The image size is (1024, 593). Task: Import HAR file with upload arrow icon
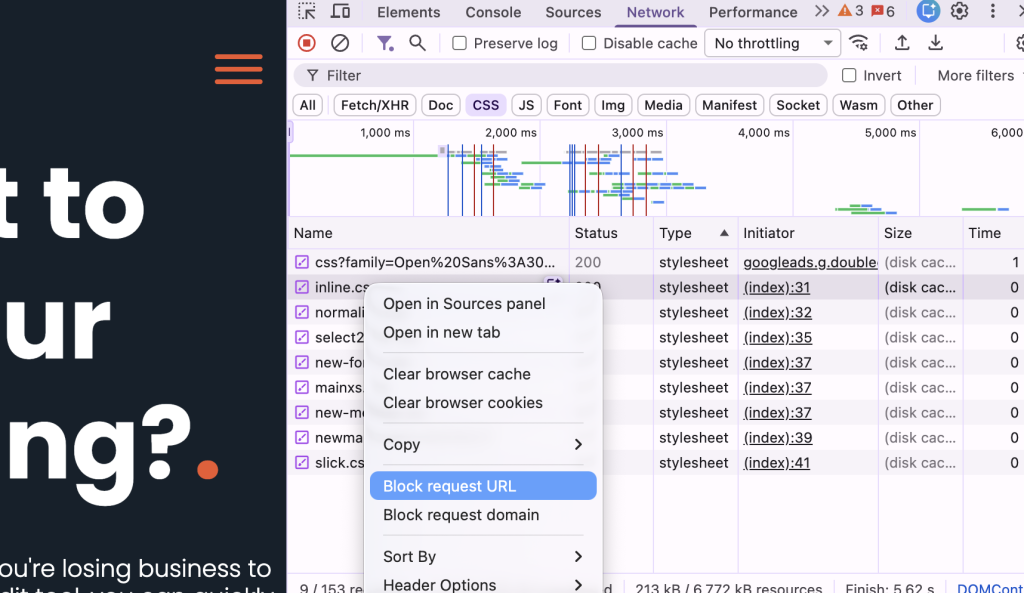point(901,43)
